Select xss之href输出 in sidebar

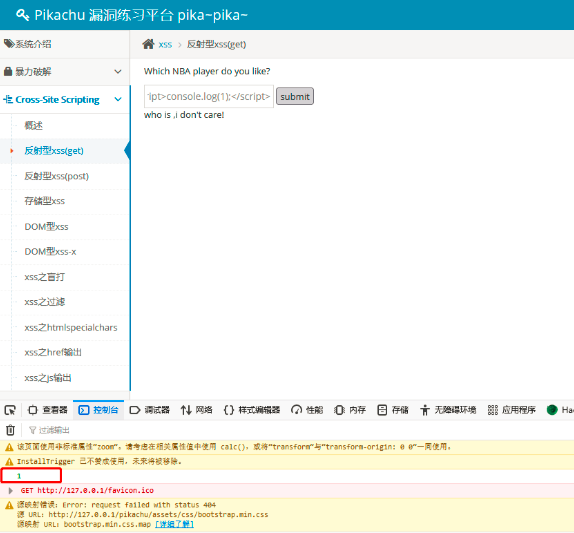tap(53, 353)
